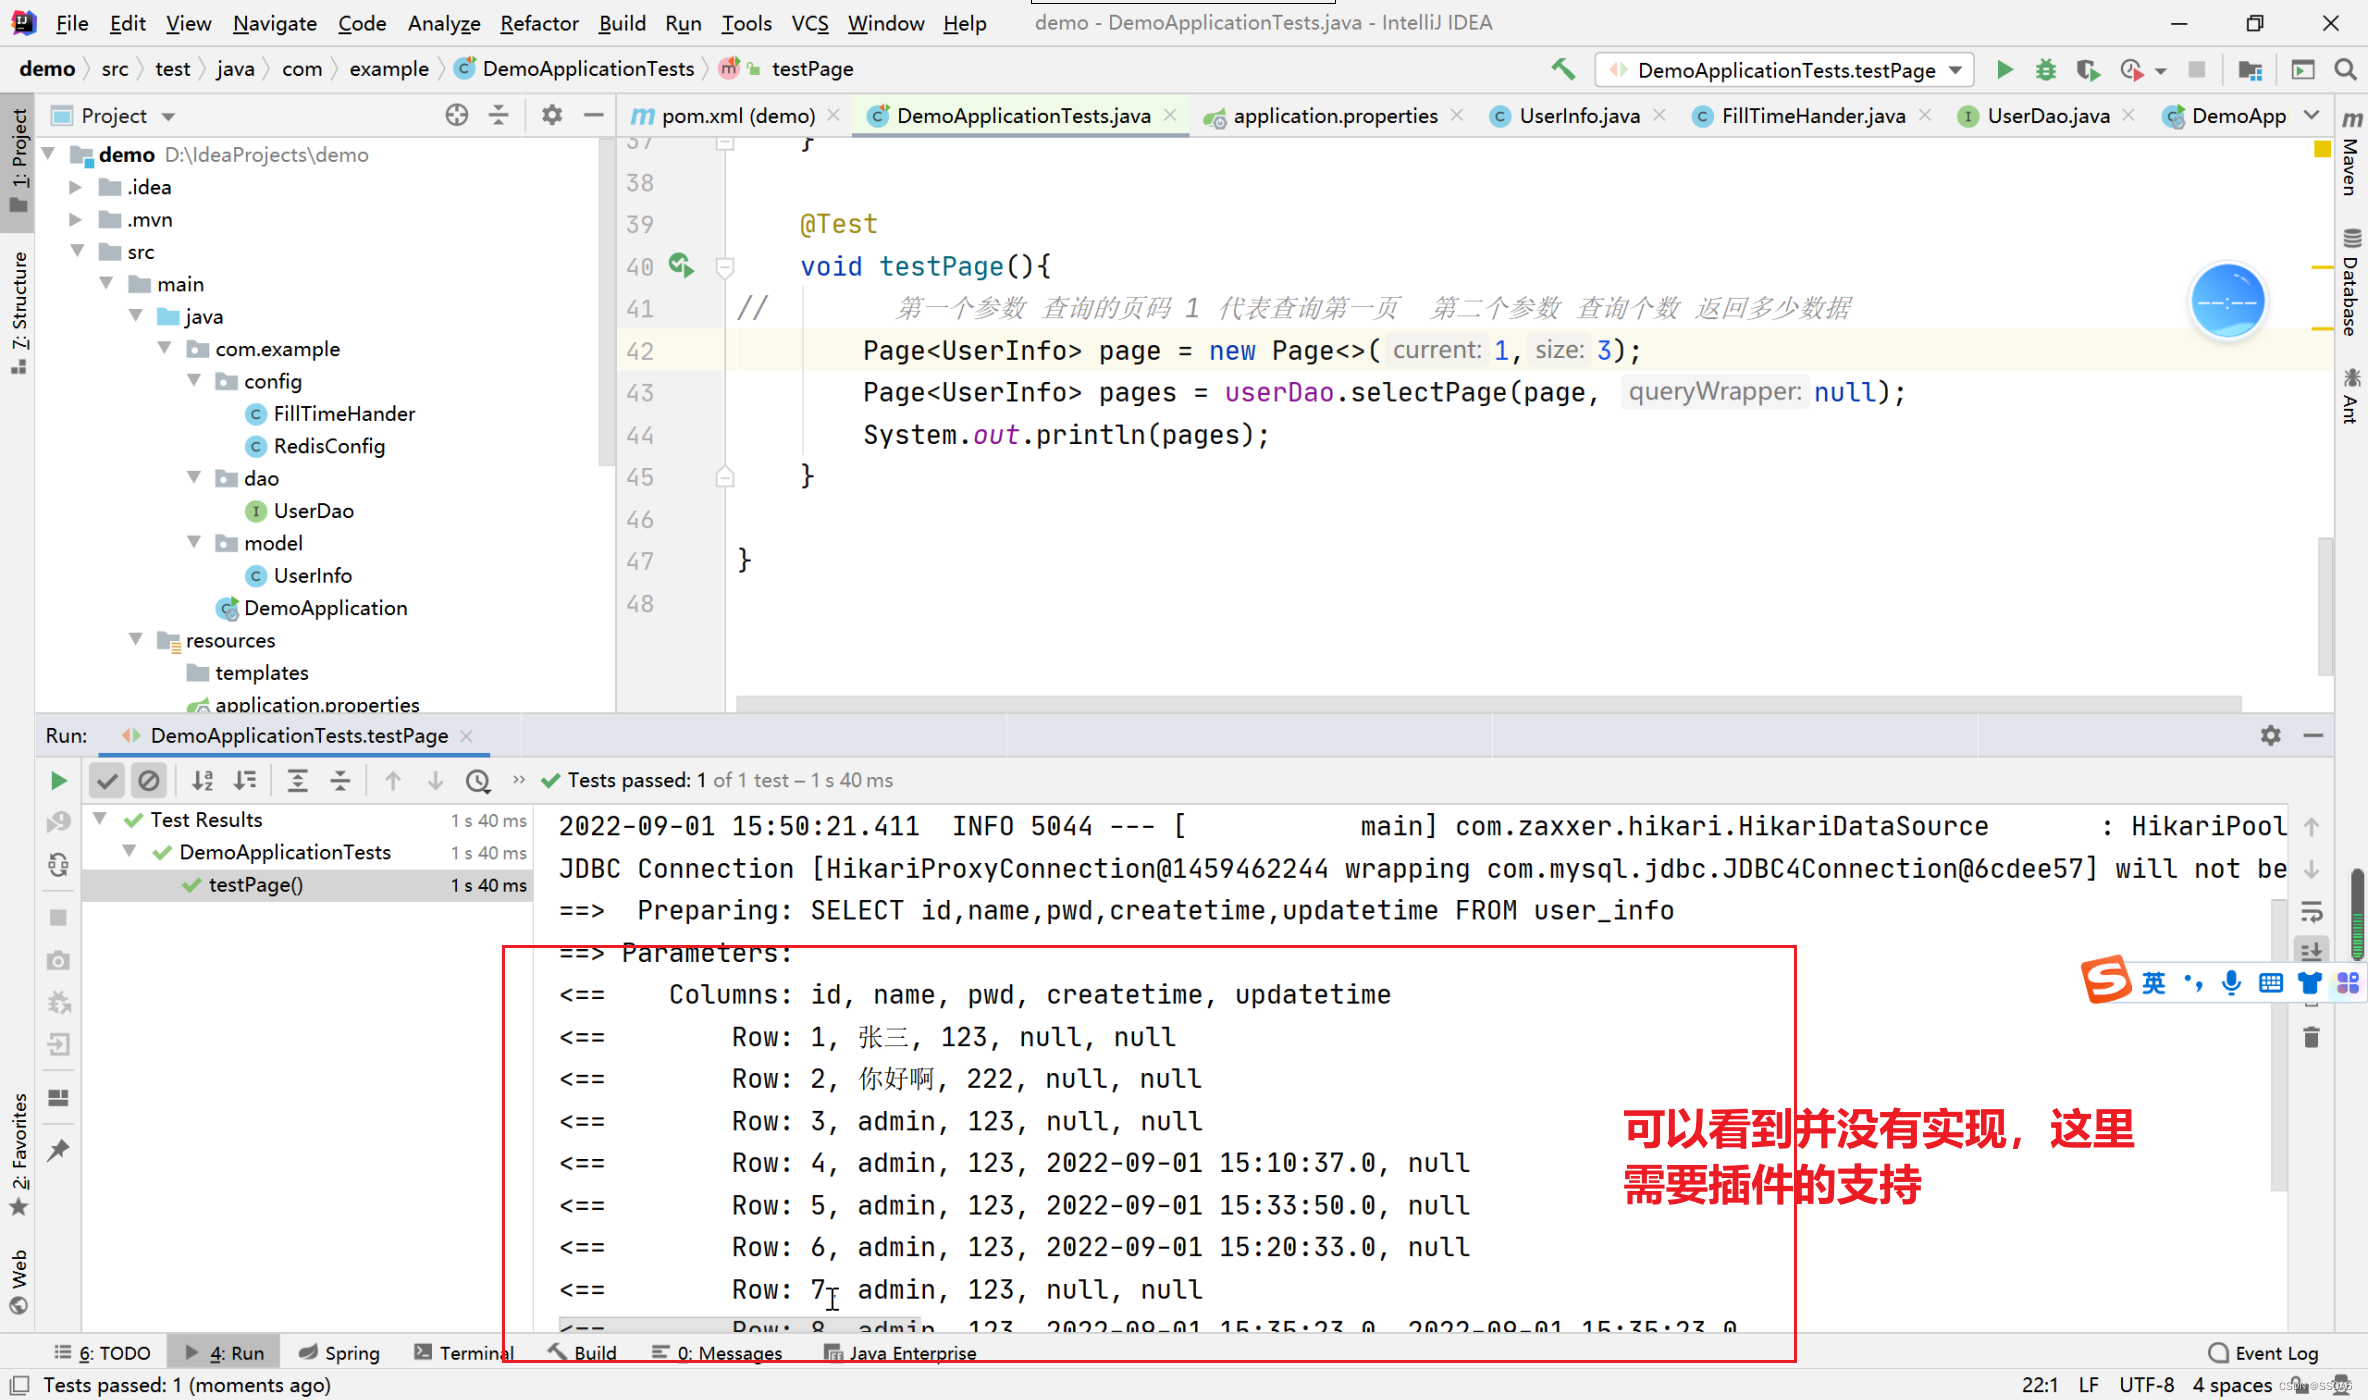Toggle soft-wrap in console output
This screenshot has height=1400, width=2368.
[2311, 911]
